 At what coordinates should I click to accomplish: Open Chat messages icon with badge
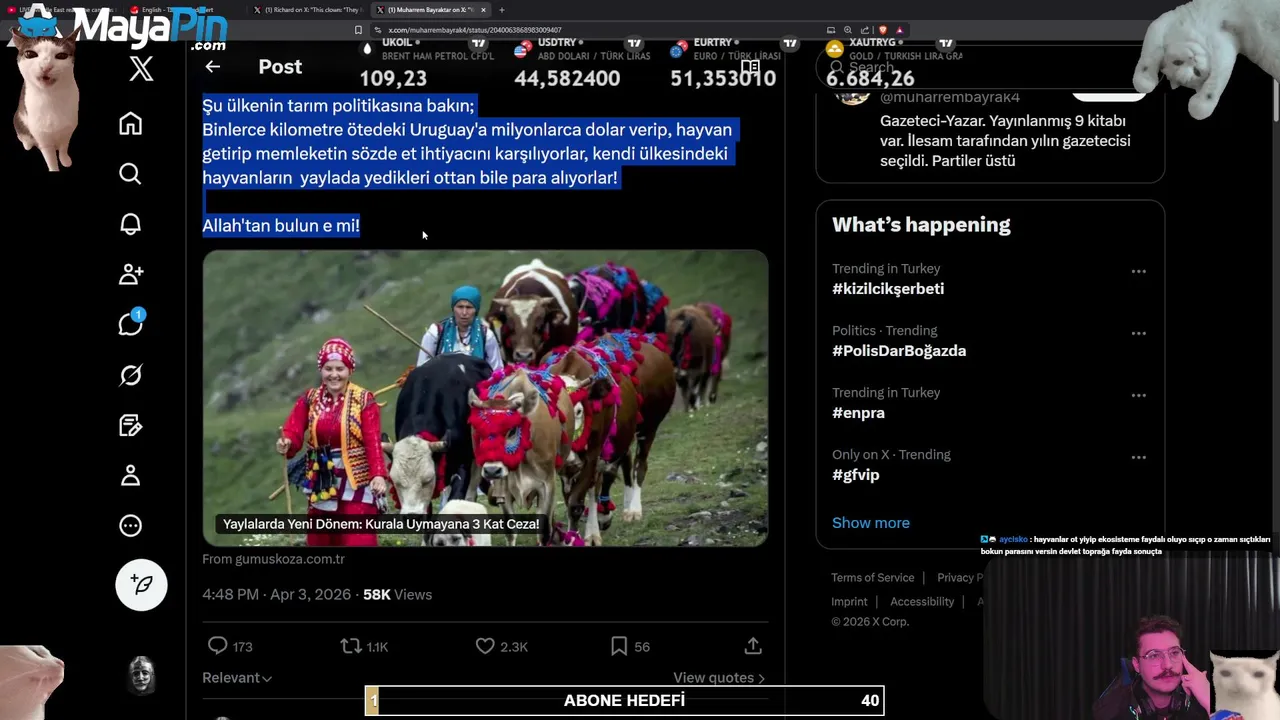click(130, 324)
